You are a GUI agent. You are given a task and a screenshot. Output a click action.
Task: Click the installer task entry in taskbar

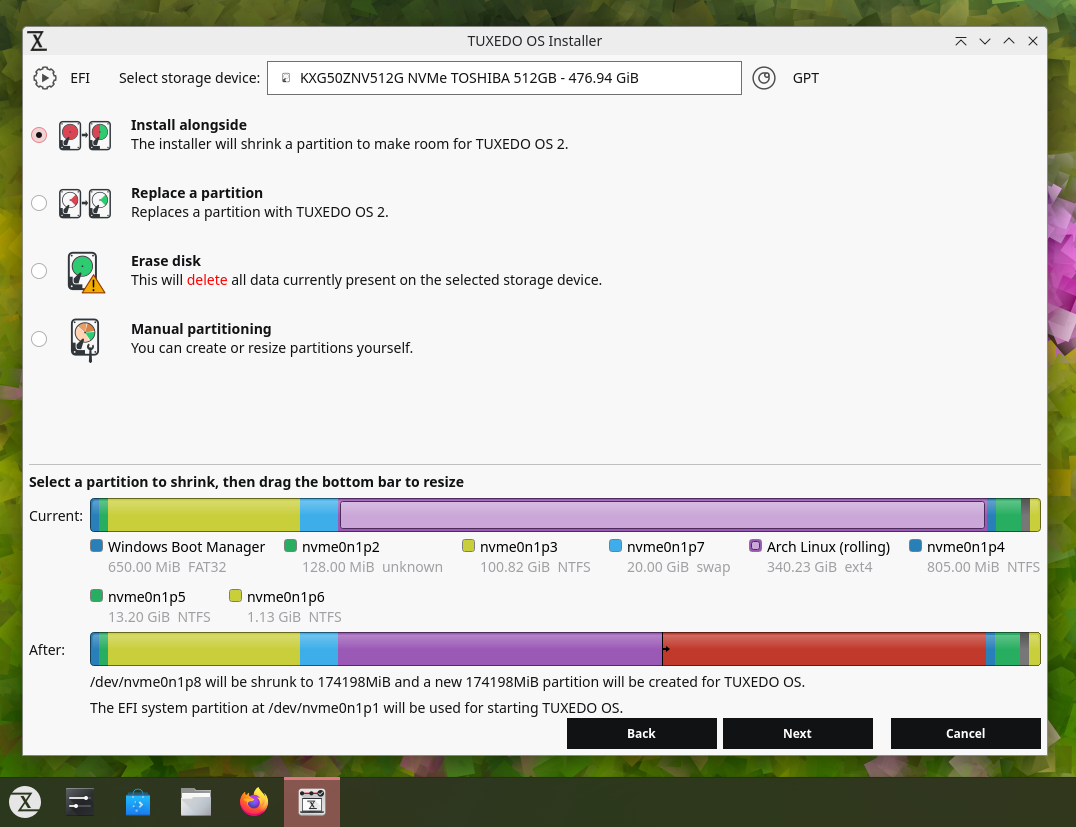point(312,802)
